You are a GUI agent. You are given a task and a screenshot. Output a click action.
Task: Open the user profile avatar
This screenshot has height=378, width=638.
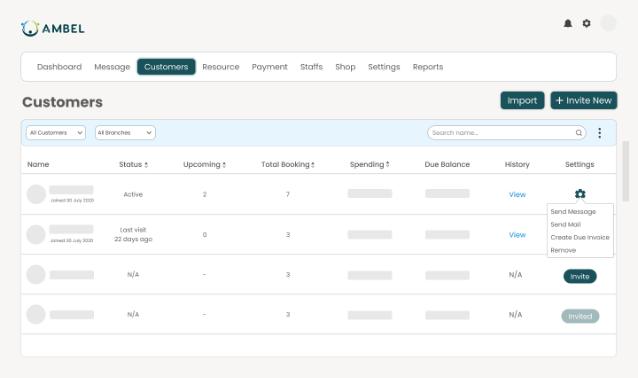608,23
